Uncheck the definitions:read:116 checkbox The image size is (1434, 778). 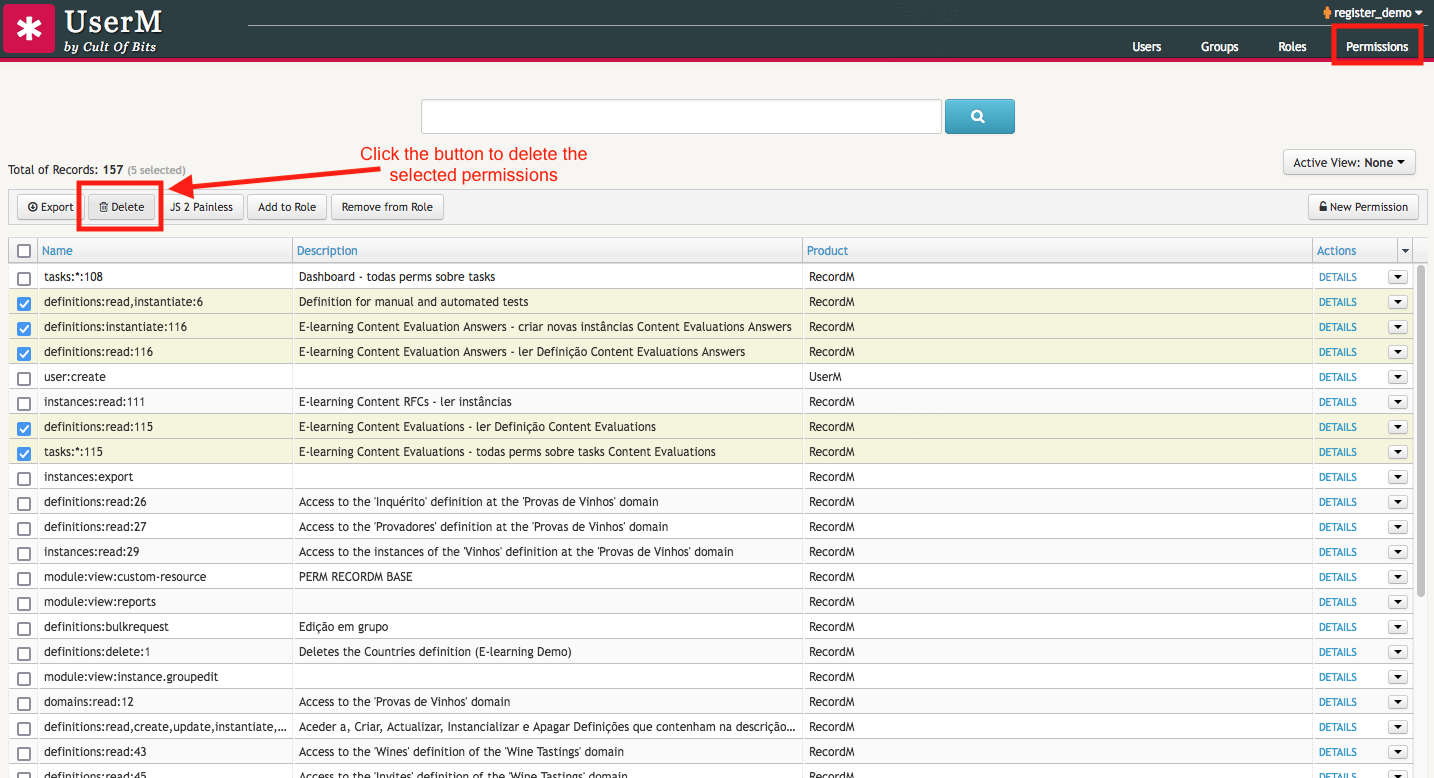click(x=24, y=353)
